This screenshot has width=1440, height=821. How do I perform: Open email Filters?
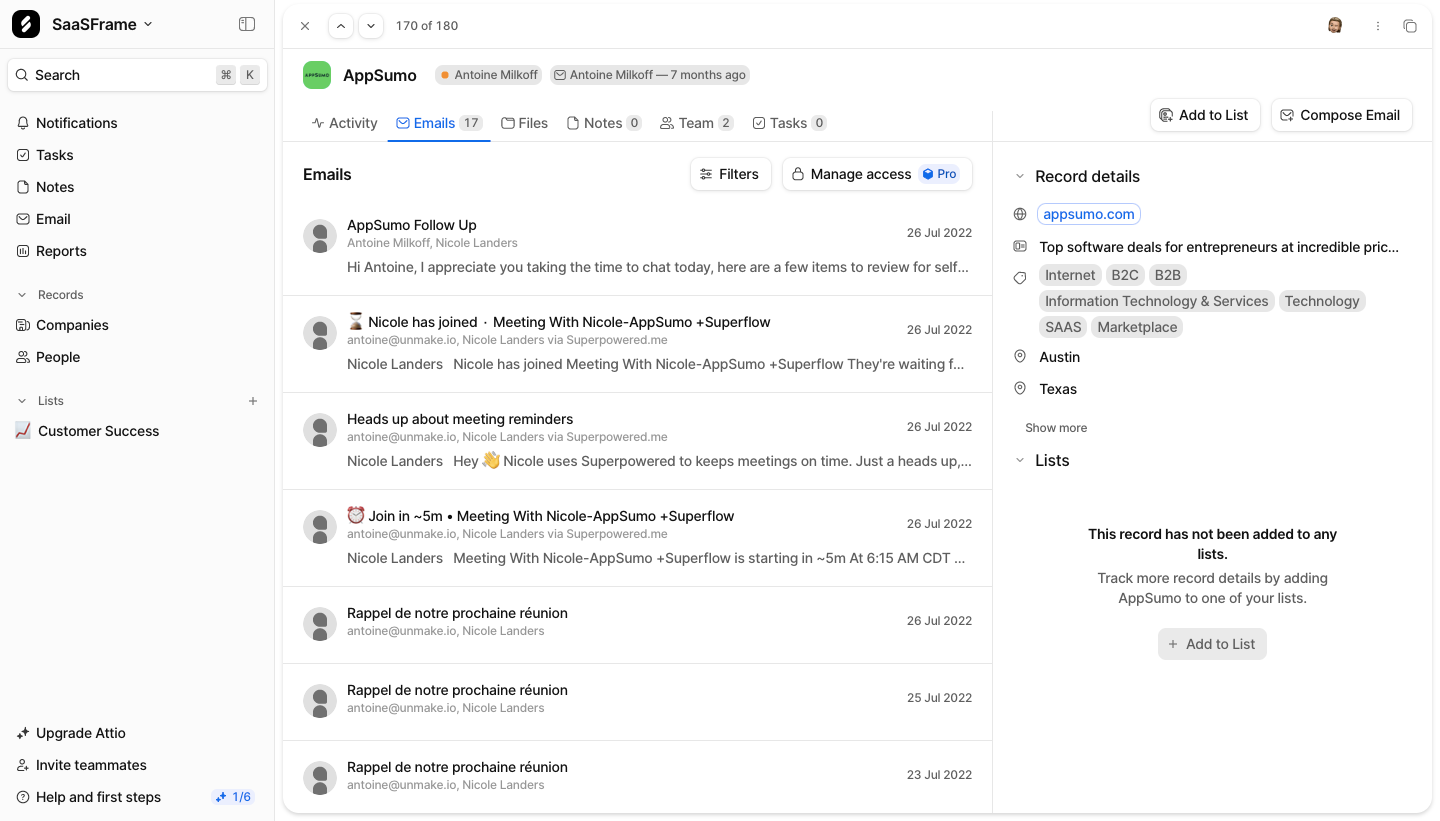coord(731,174)
